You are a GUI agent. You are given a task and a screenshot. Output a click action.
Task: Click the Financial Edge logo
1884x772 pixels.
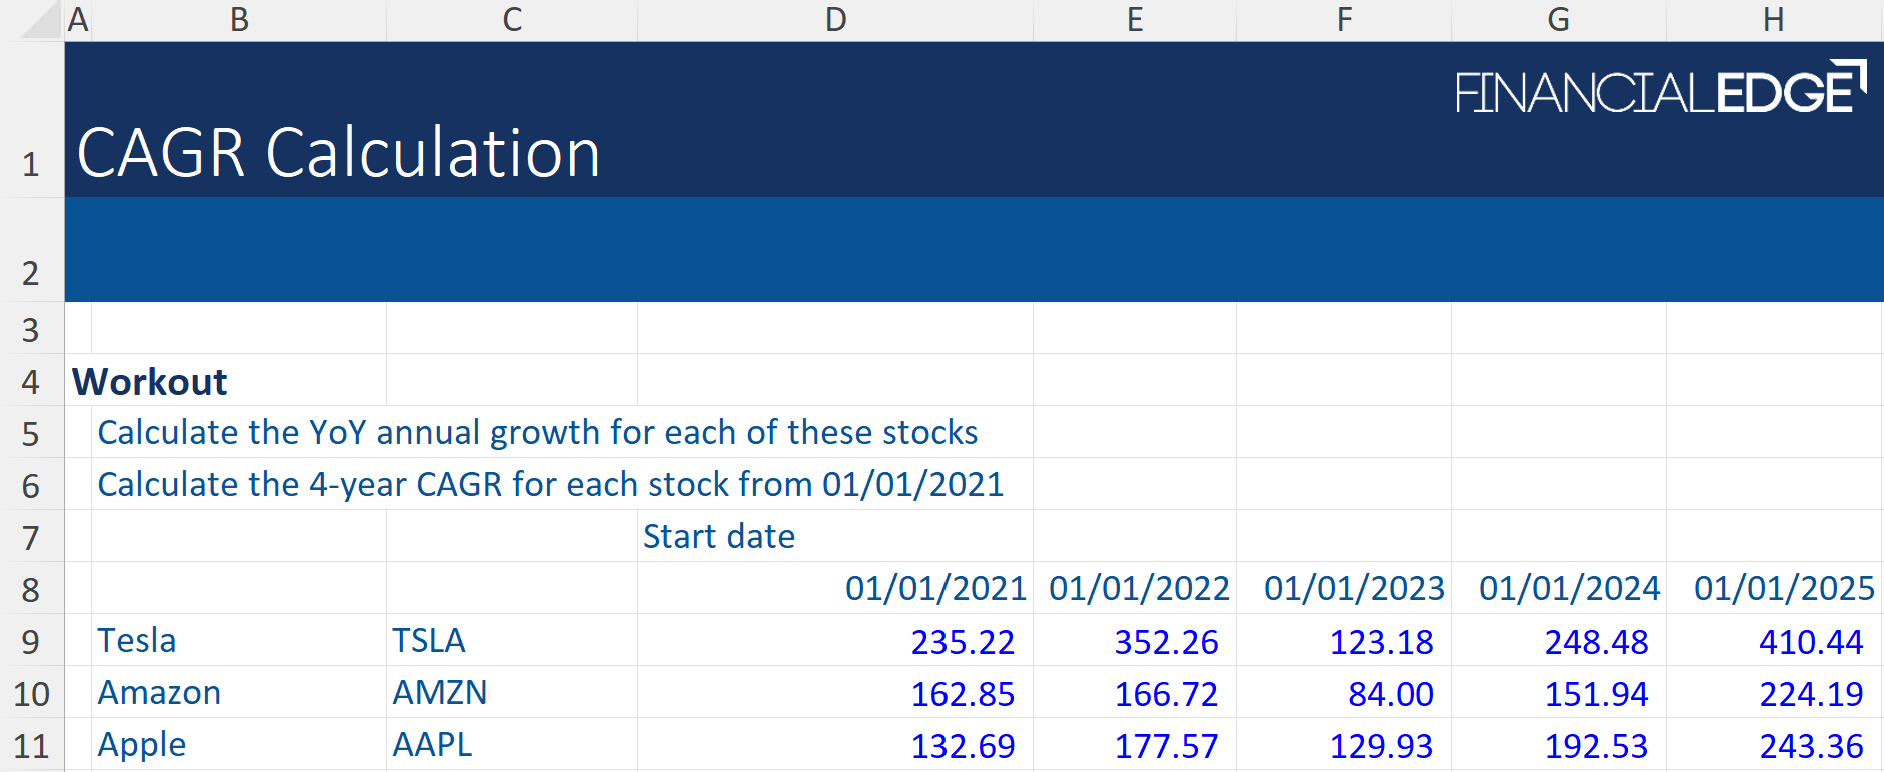[x=1660, y=90]
